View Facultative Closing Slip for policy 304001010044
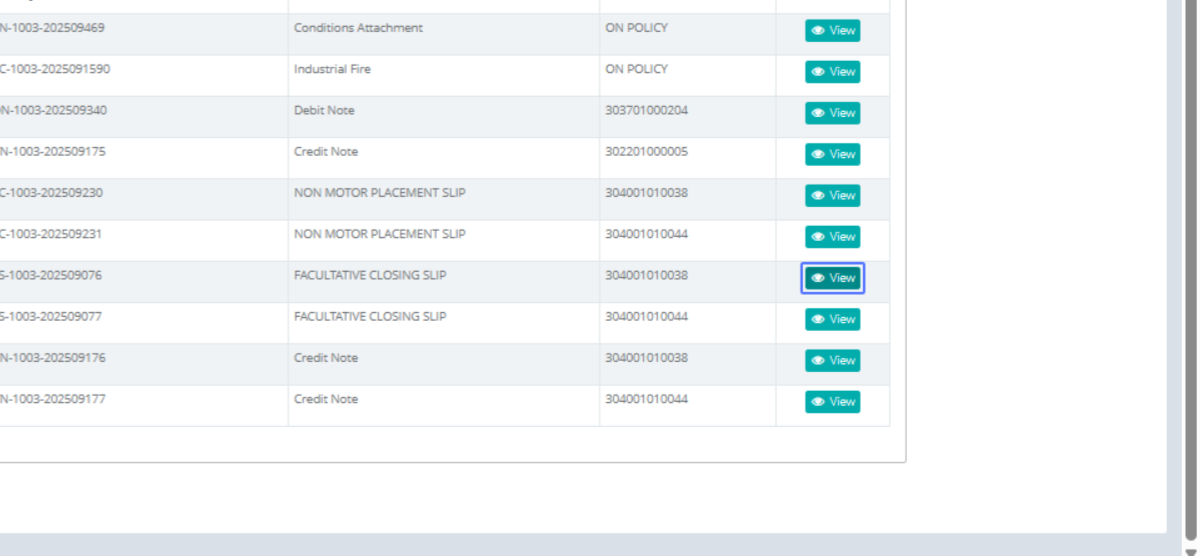Screen dimensions: 1200x556 832,319
